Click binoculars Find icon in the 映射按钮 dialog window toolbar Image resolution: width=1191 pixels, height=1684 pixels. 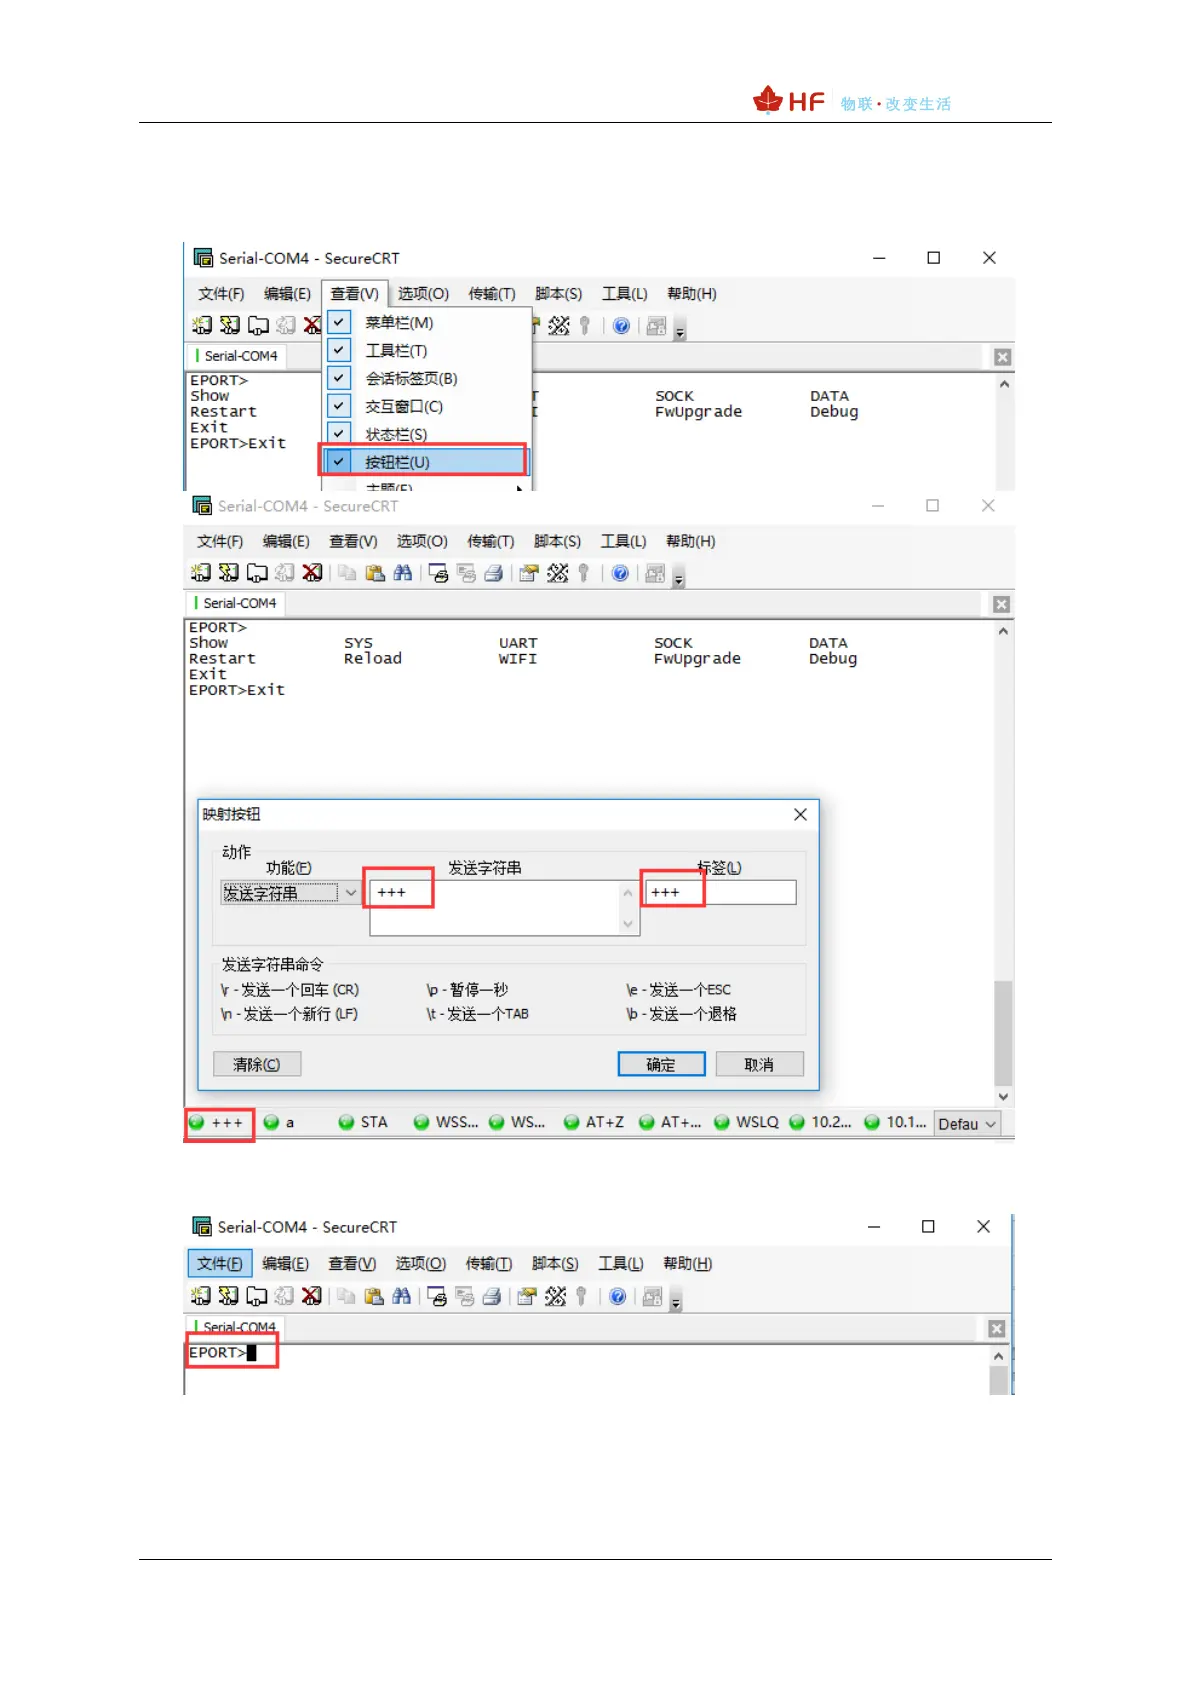tap(403, 573)
